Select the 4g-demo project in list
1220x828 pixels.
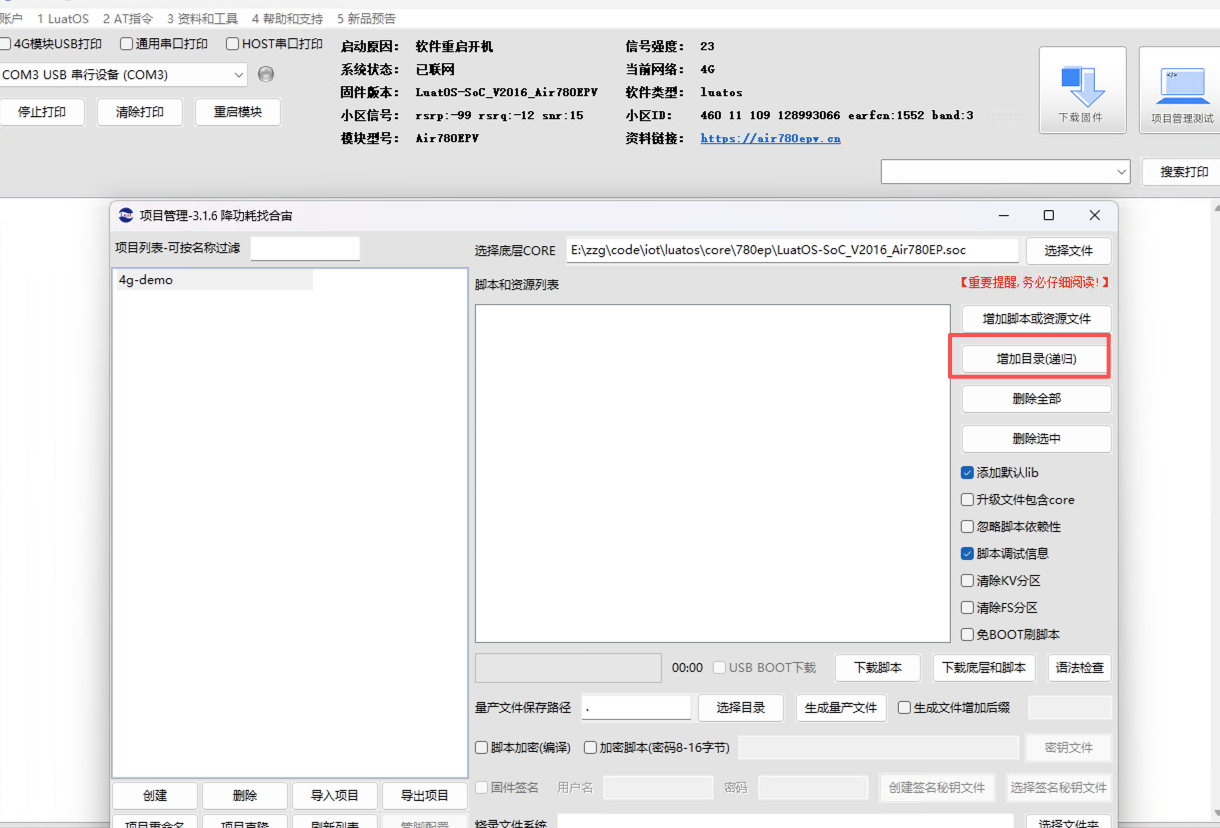coord(146,281)
